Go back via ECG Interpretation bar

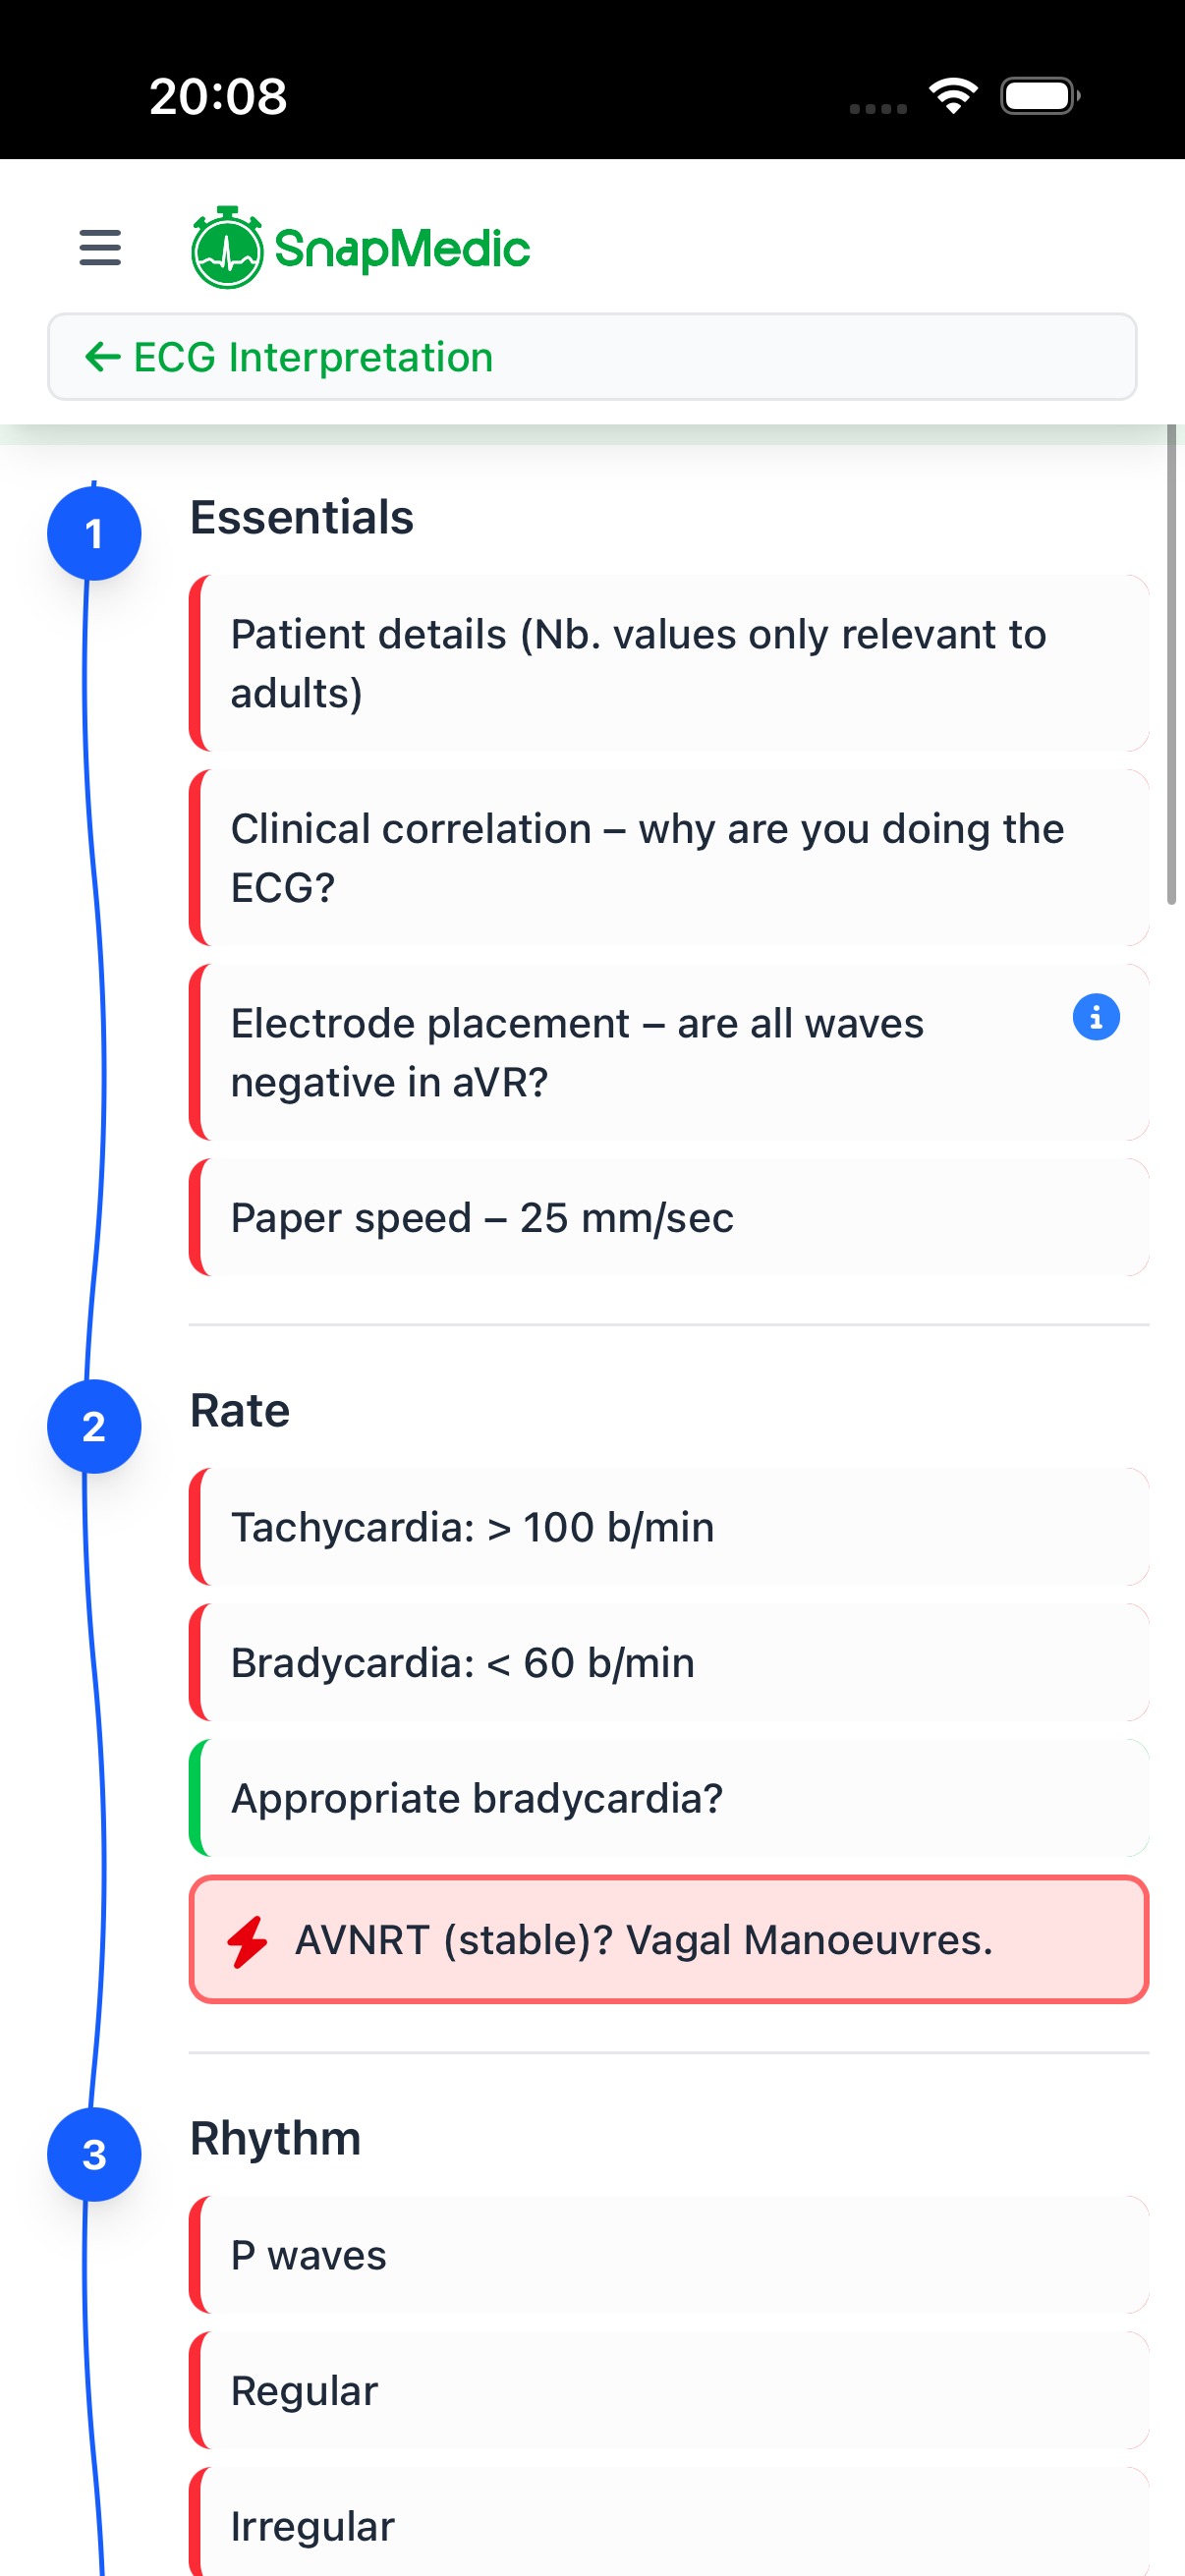coord(592,357)
